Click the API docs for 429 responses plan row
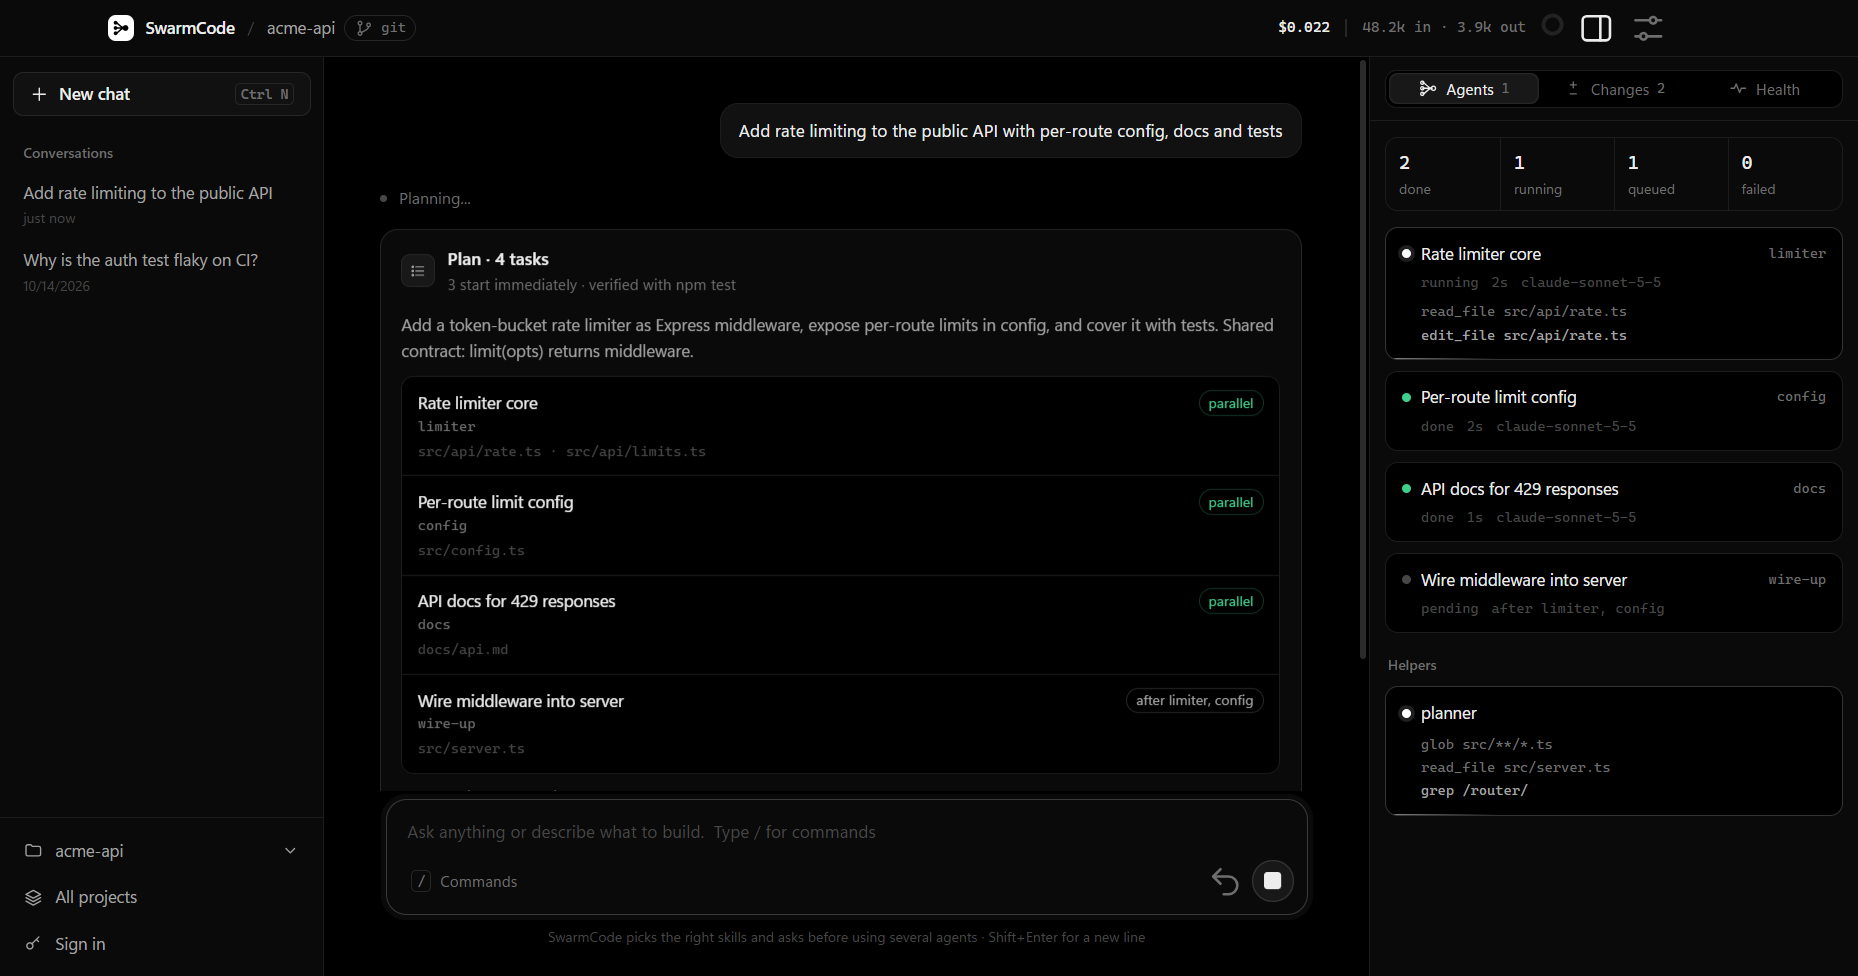Screen dimensions: 1858x976 coord(840,625)
